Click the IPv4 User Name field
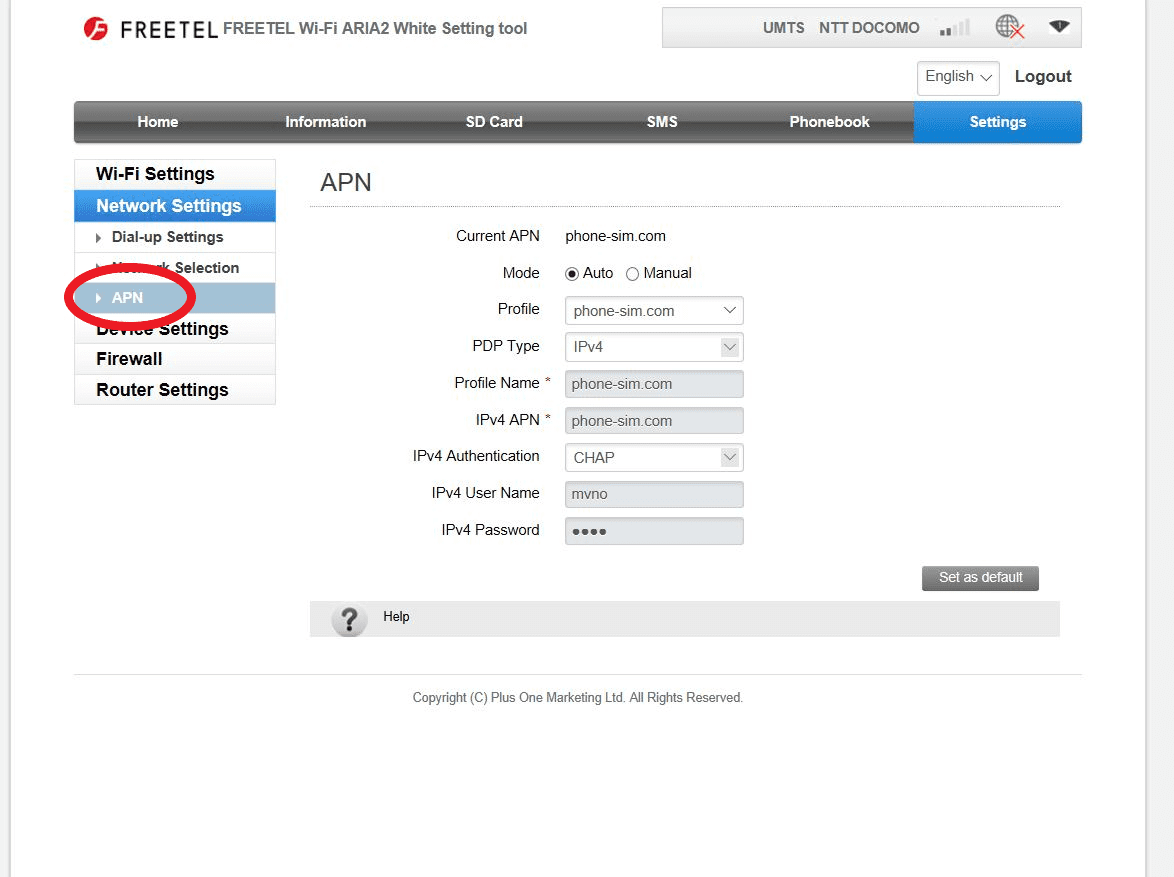Image resolution: width=1174 pixels, height=877 pixels. [x=654, y=494]
